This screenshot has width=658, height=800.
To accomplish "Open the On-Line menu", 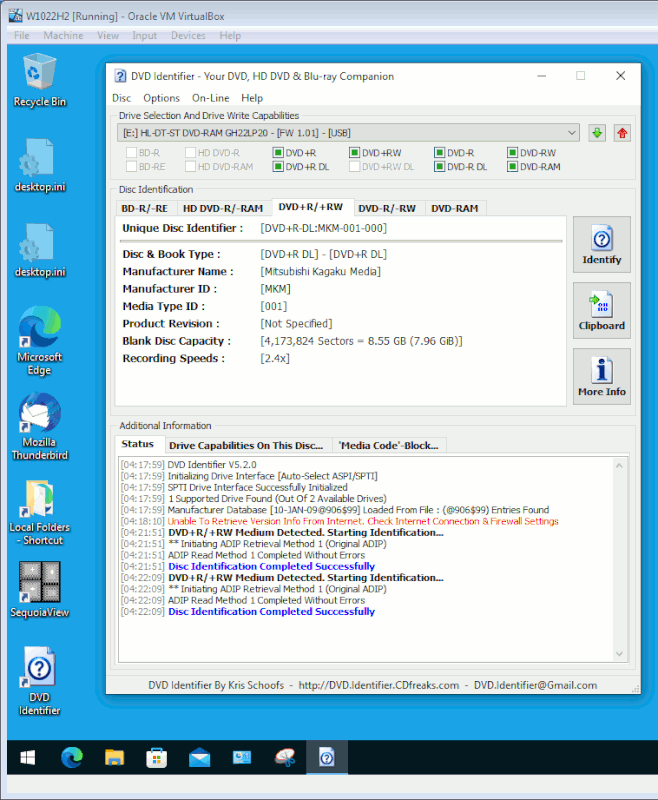I will (211, 98).
